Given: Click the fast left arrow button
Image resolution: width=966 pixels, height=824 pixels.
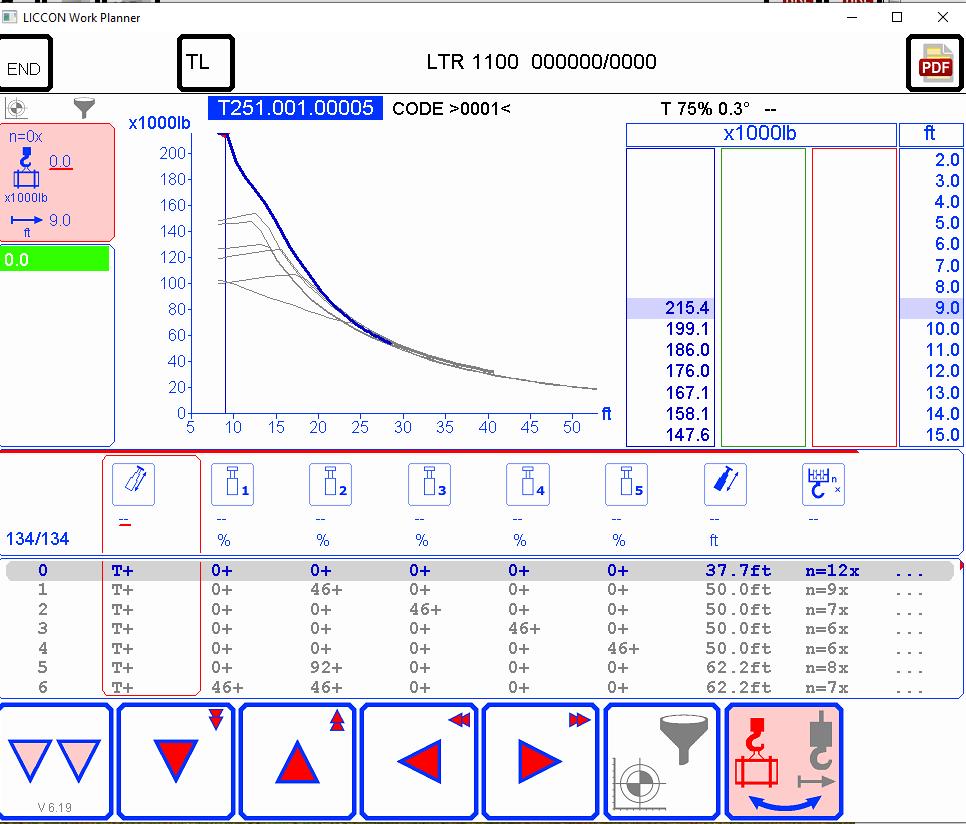Looking at the screenshot, I should pyautogui.click(x=419, y=761).
